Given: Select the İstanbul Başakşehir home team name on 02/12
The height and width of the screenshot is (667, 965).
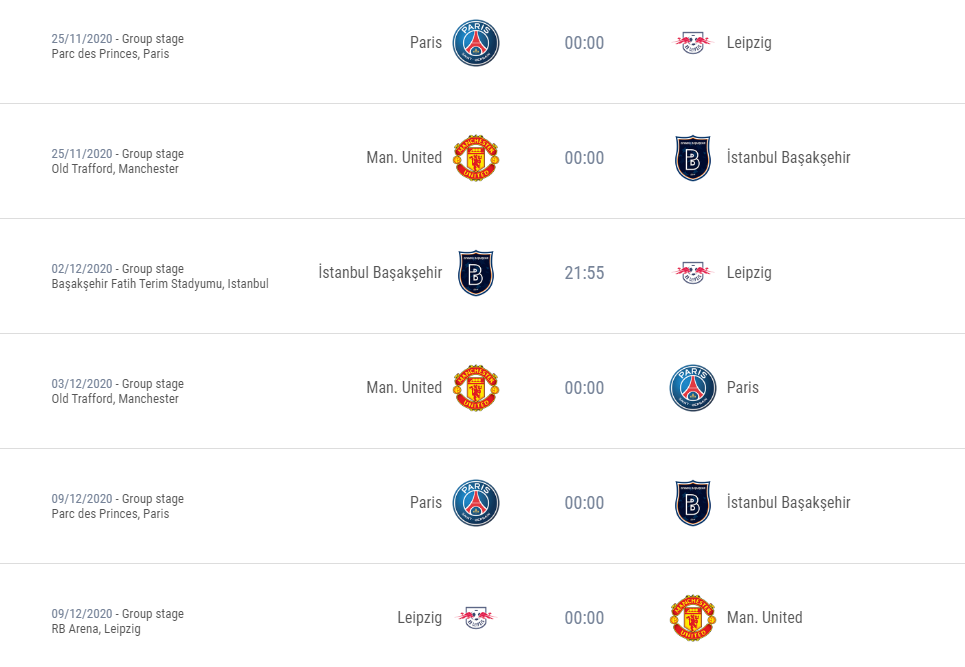Looking at the screenshot, I should click(x=380, y=272).
